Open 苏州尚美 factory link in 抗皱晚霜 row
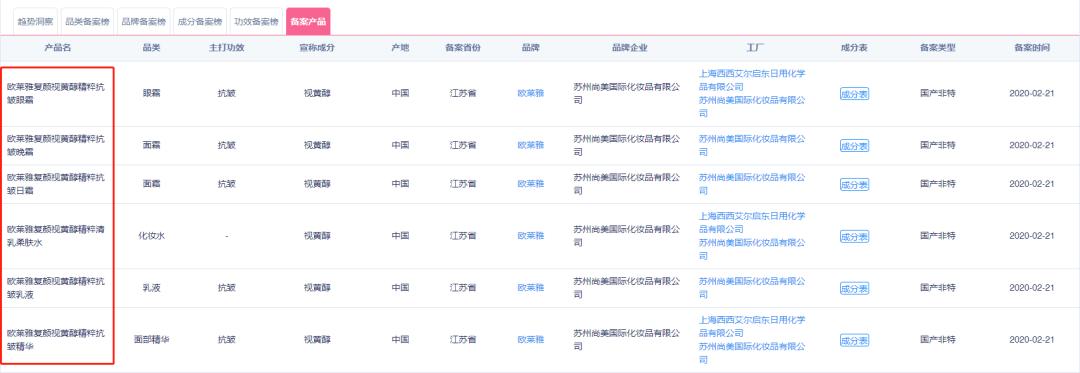This screenshot has height=373, width=1080. tap(752, 145)
